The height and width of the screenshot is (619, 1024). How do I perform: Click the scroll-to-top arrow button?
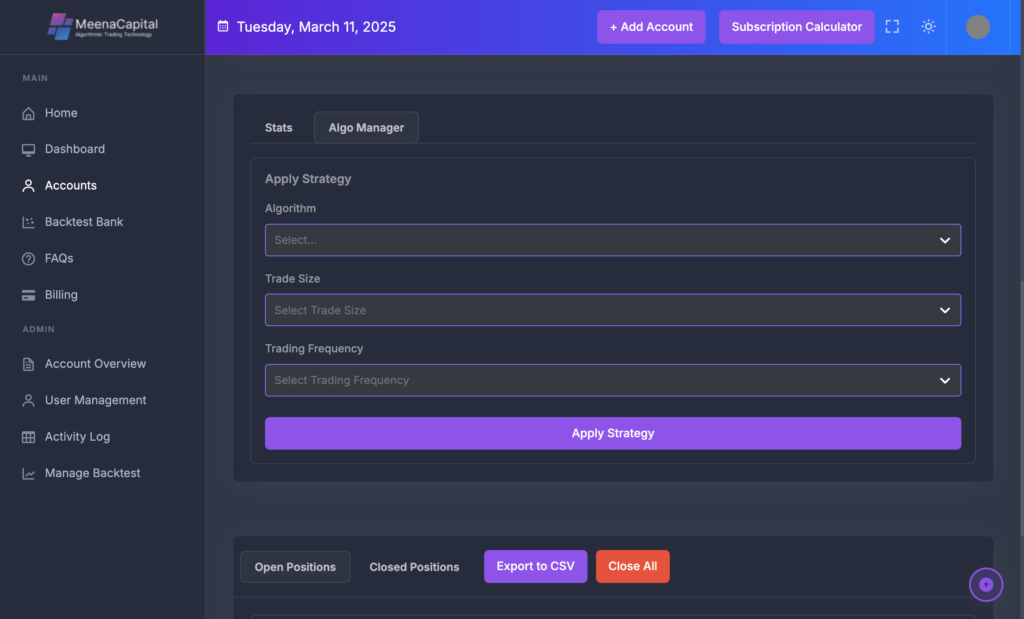(986, 585)
